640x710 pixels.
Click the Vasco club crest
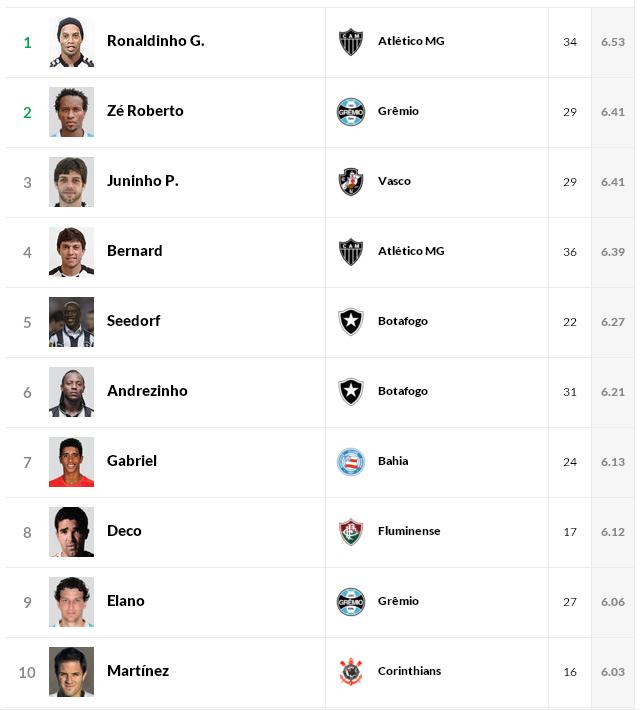(351, 182)
